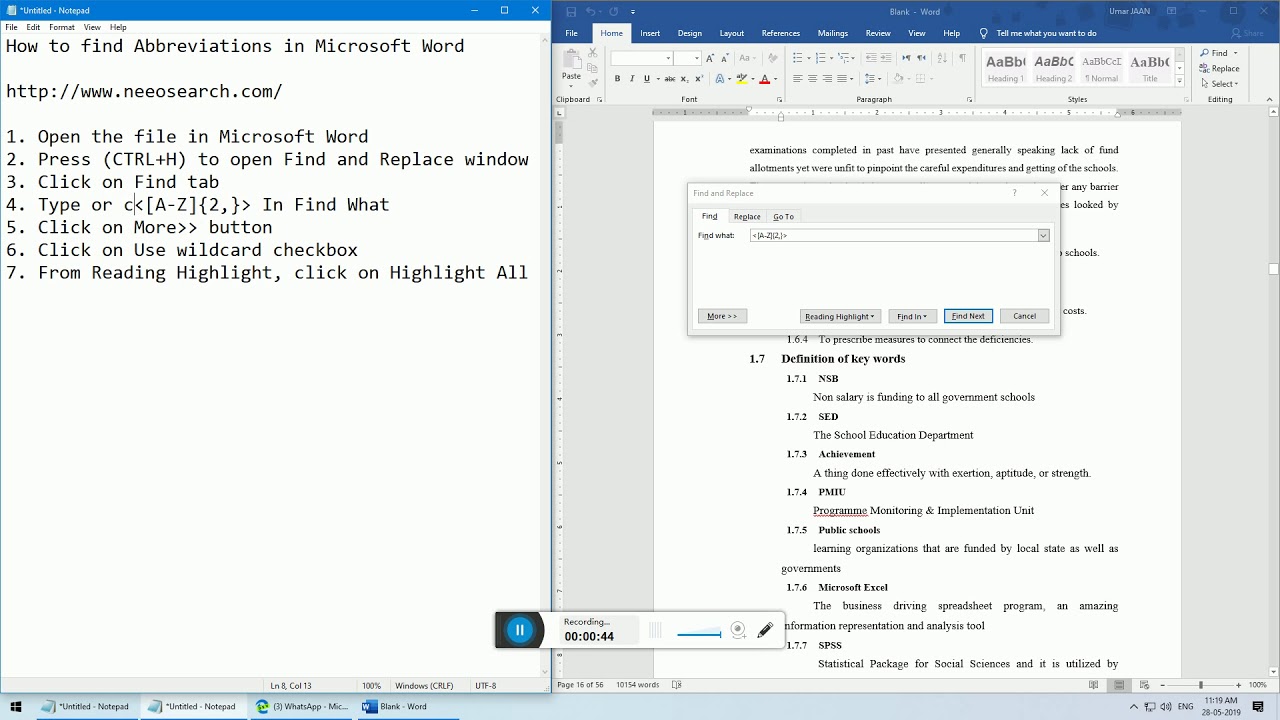The height and width of the screenshot is (720, 1280).
Task: Click the Subscript icon
Action: [x=684, y=78]
